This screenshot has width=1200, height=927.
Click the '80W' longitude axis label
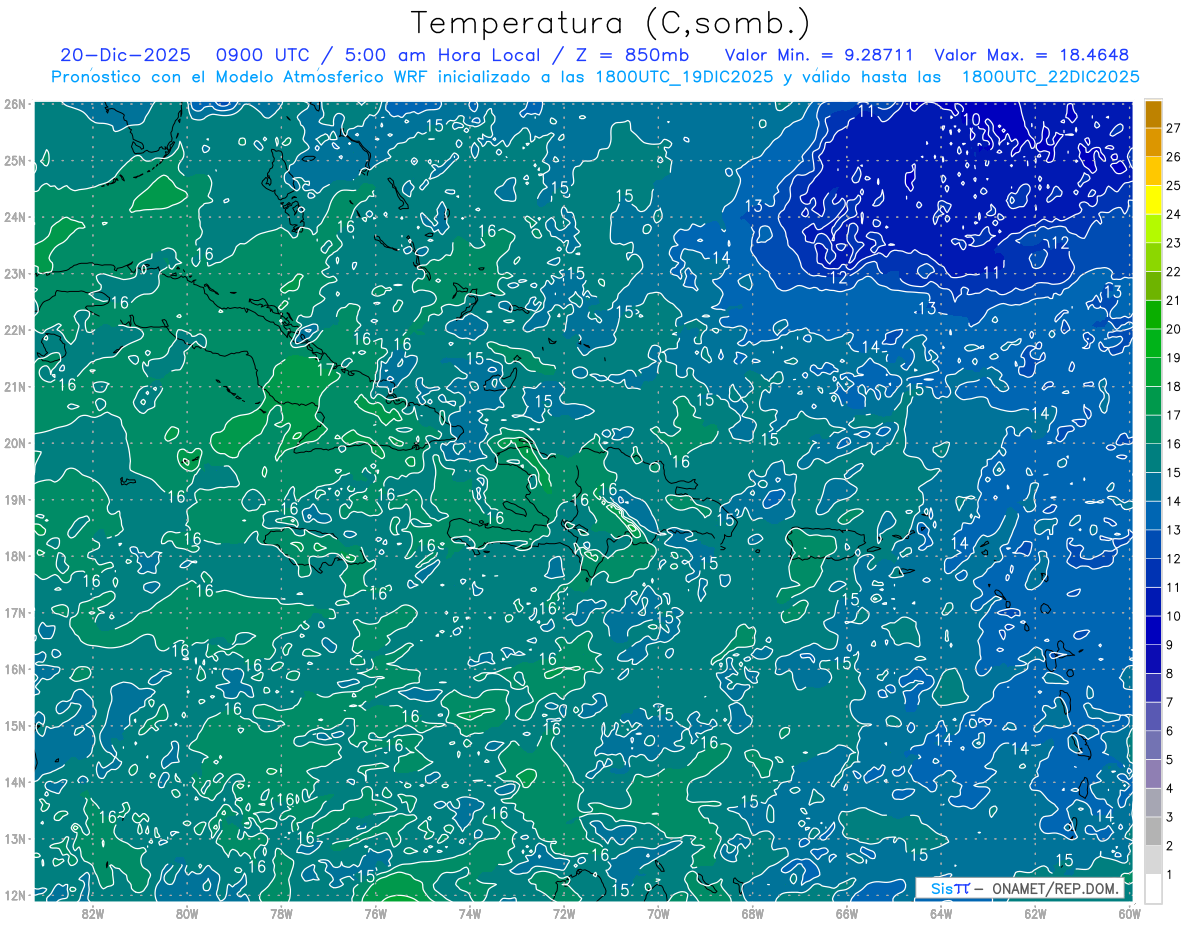[187, 913]
